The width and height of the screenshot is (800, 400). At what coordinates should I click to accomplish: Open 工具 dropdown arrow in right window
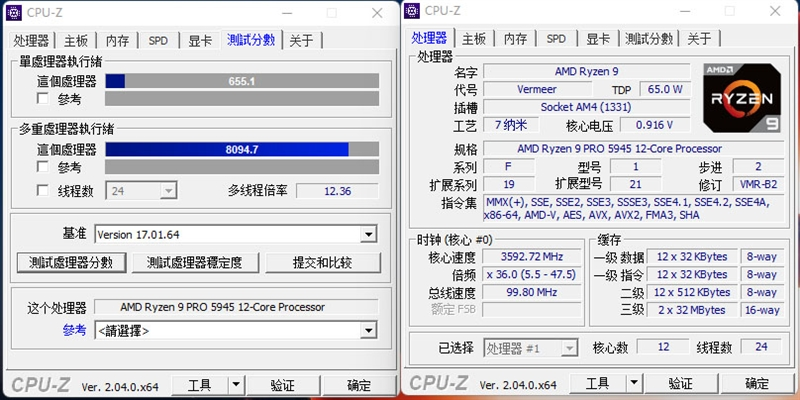[x=634, y=383]
